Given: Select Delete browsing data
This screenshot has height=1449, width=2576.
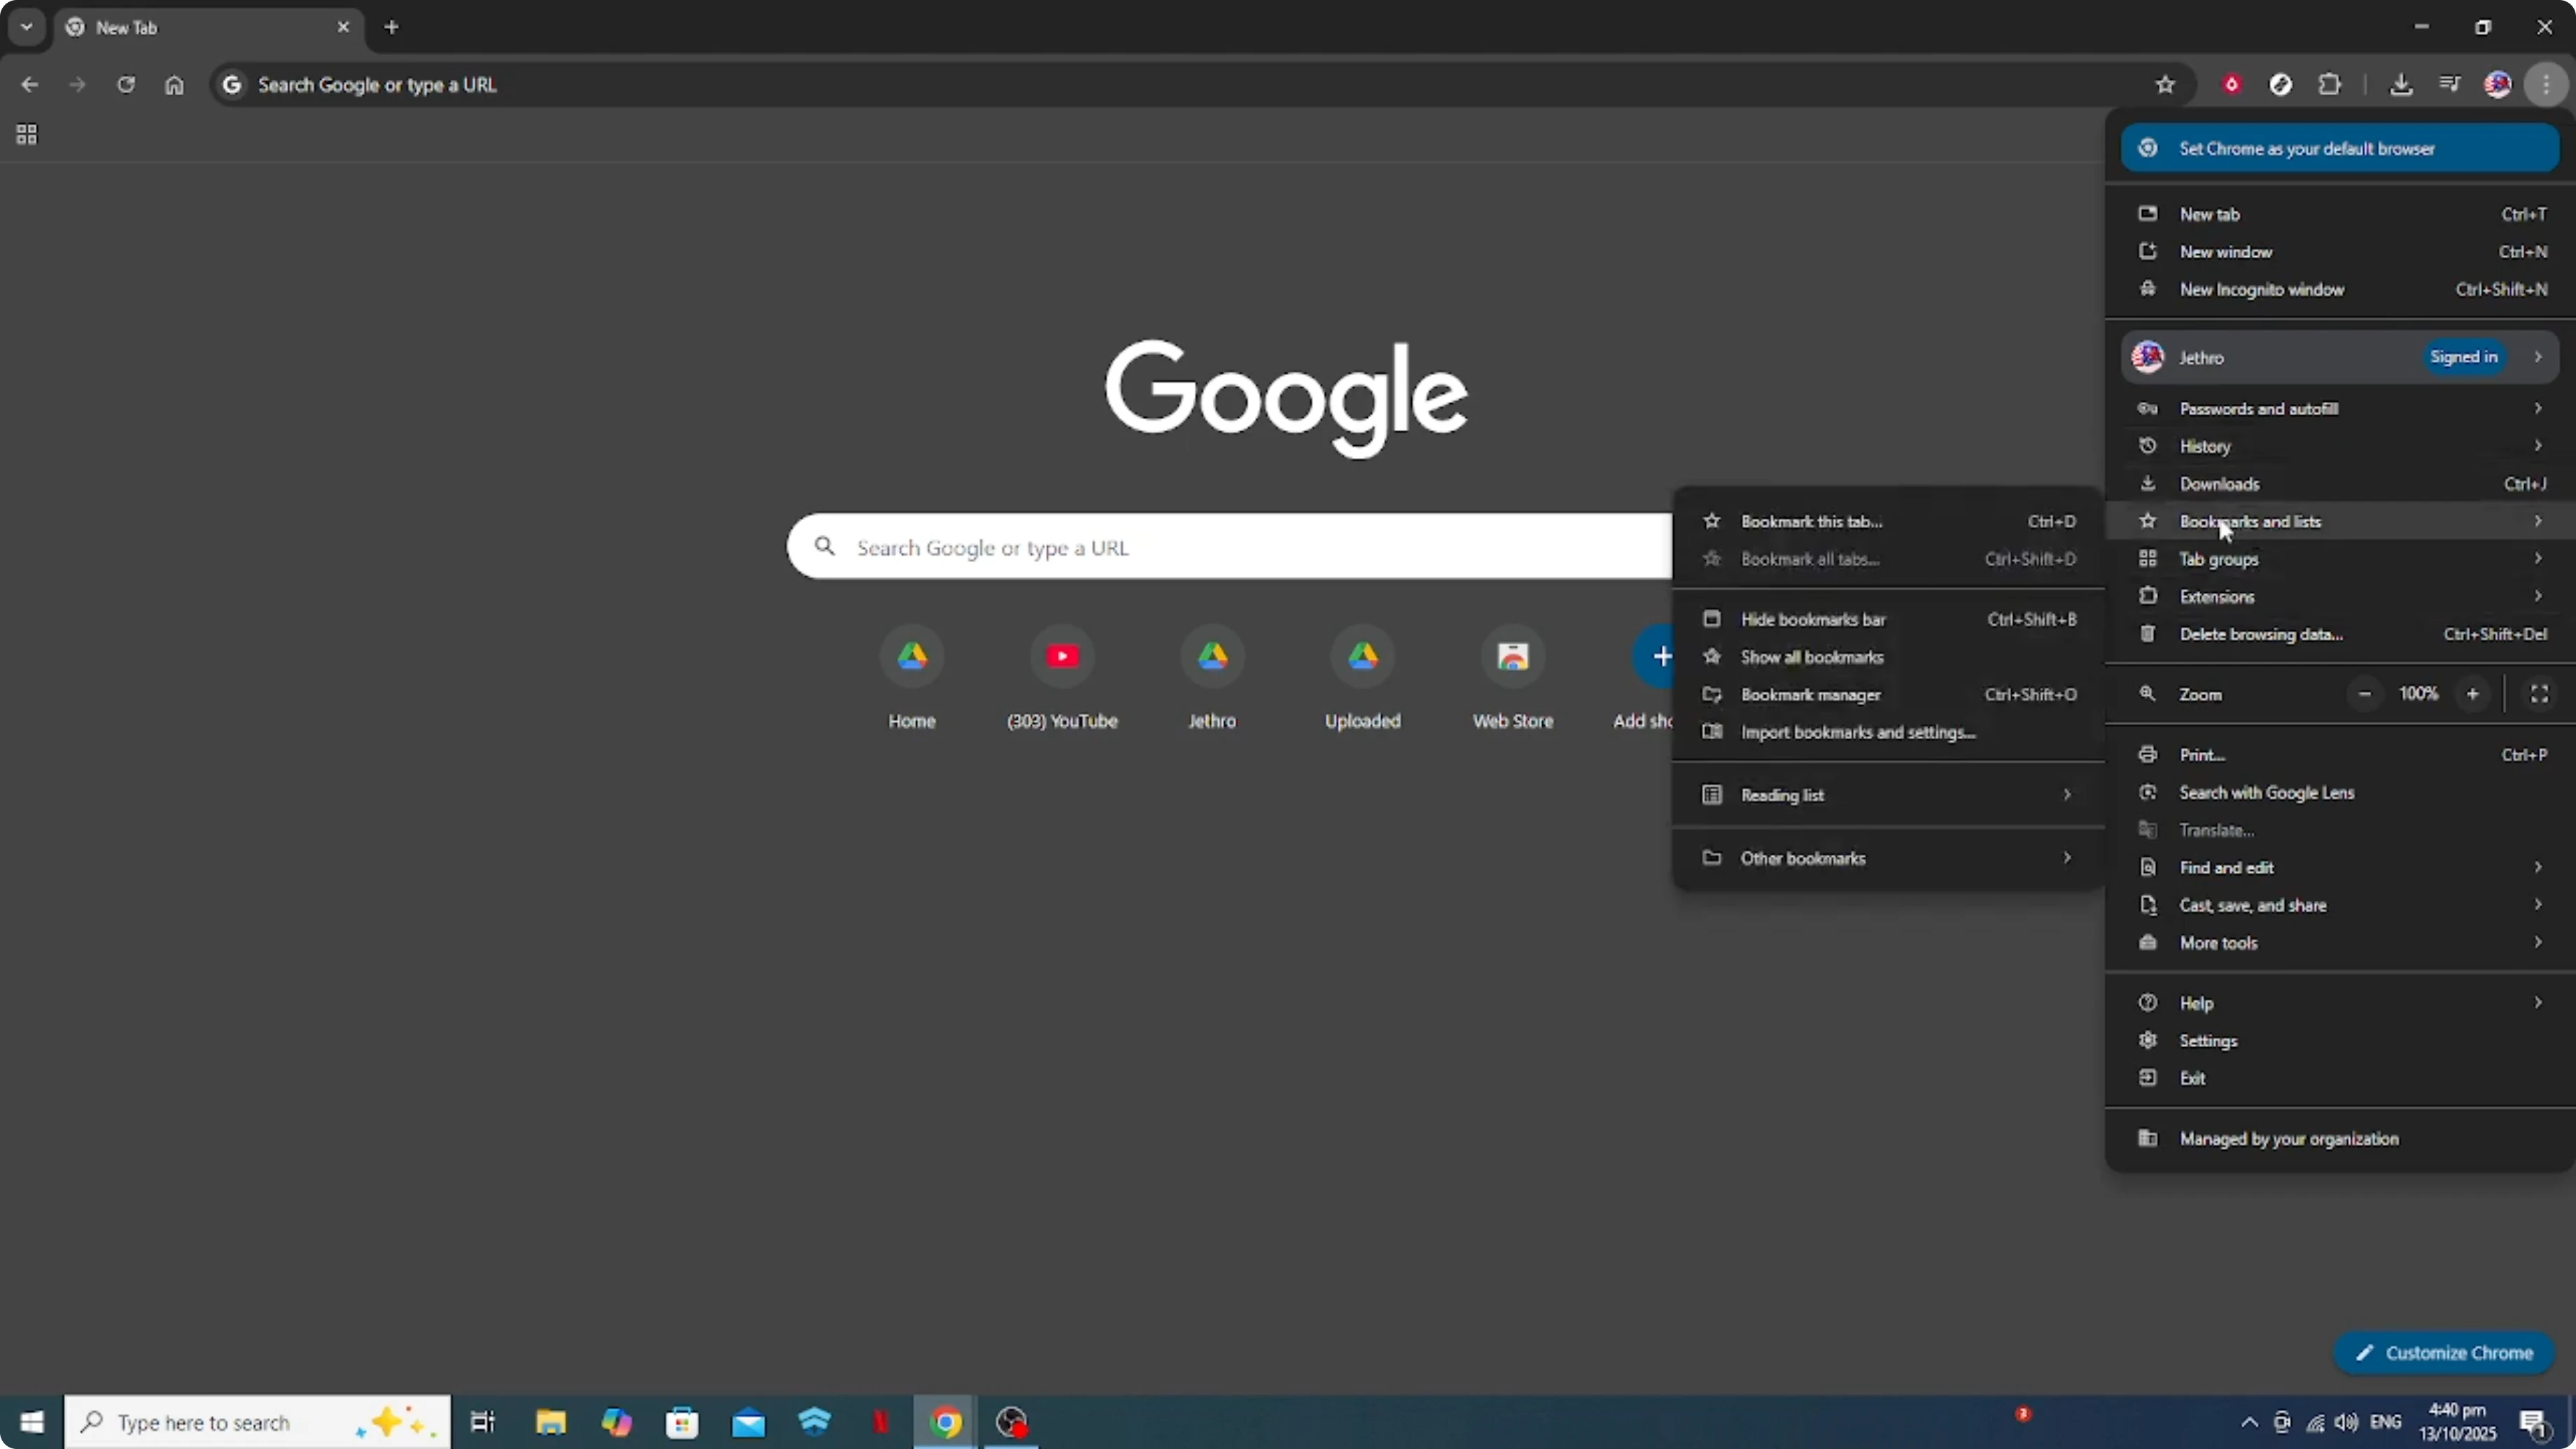Looking at the screenshot, I should pos(2340,634).
